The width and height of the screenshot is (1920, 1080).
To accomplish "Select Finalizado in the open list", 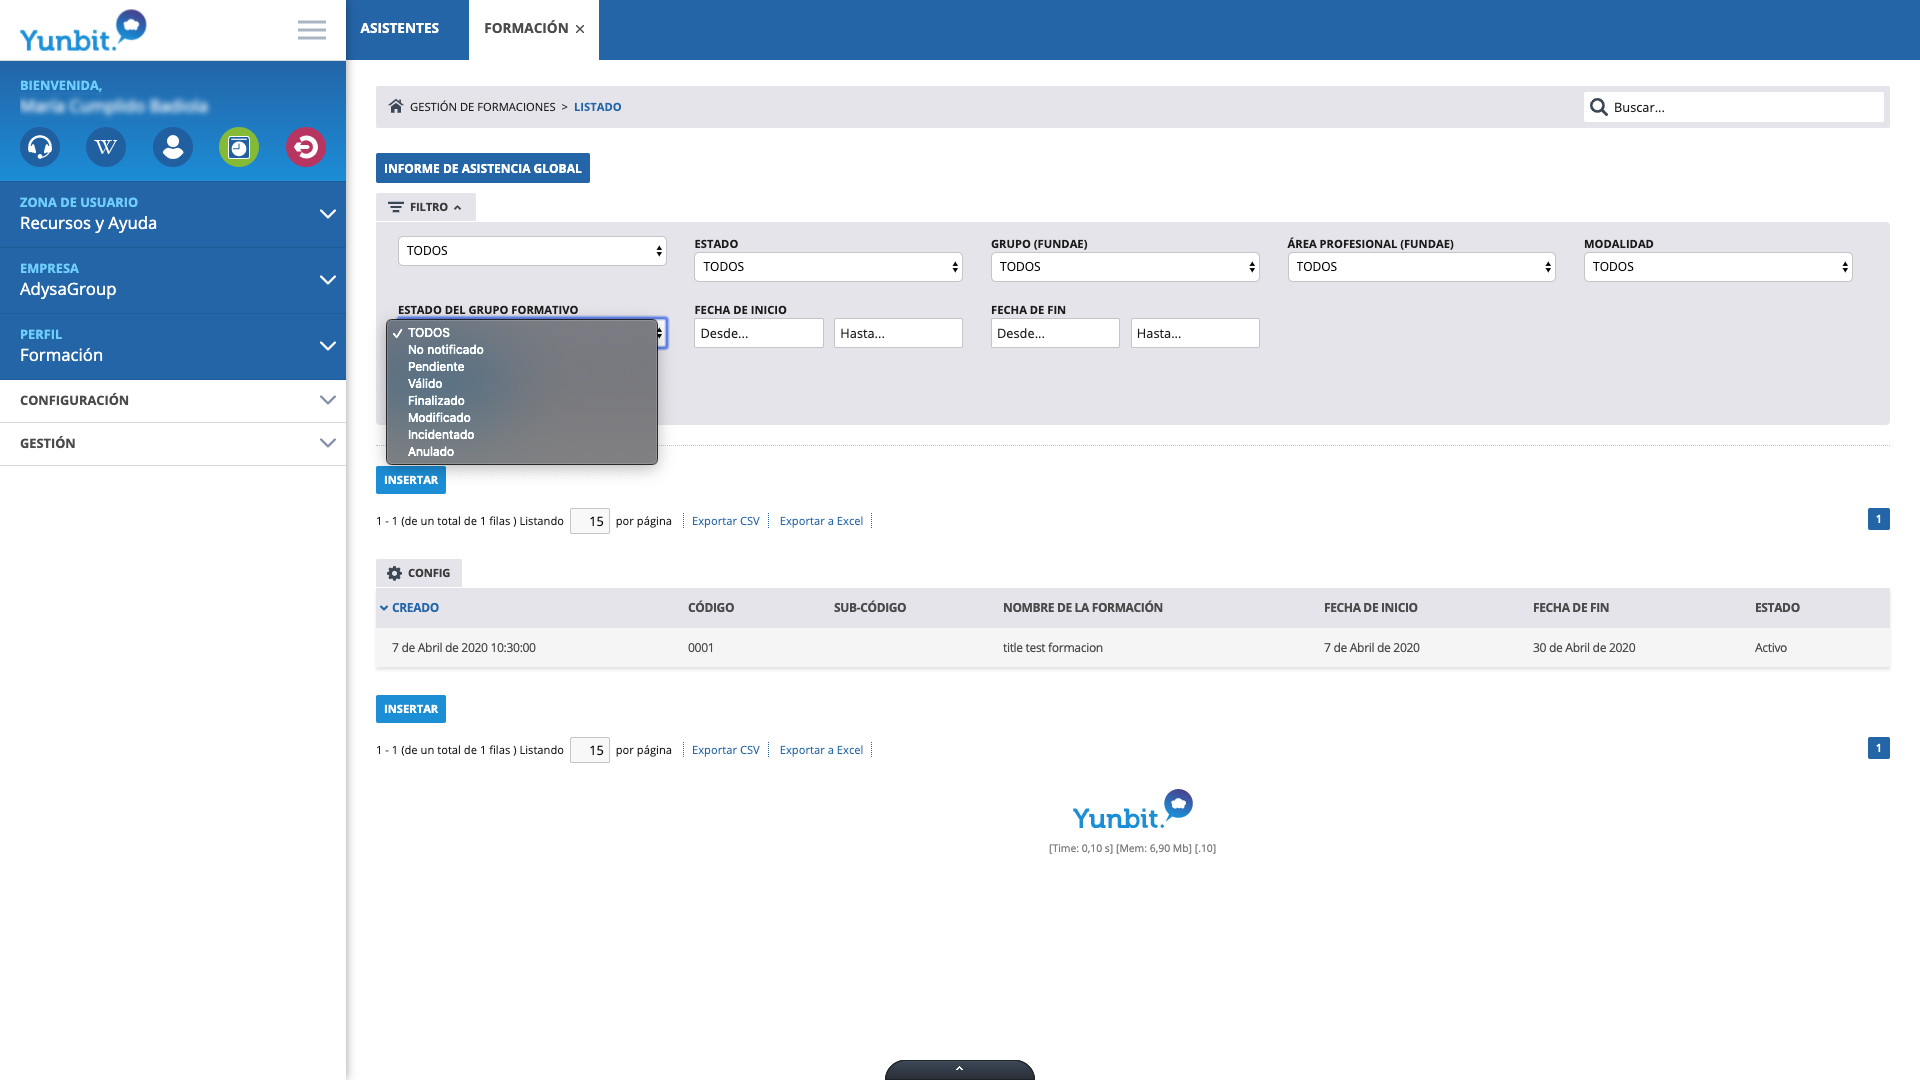I will (436, 401).
